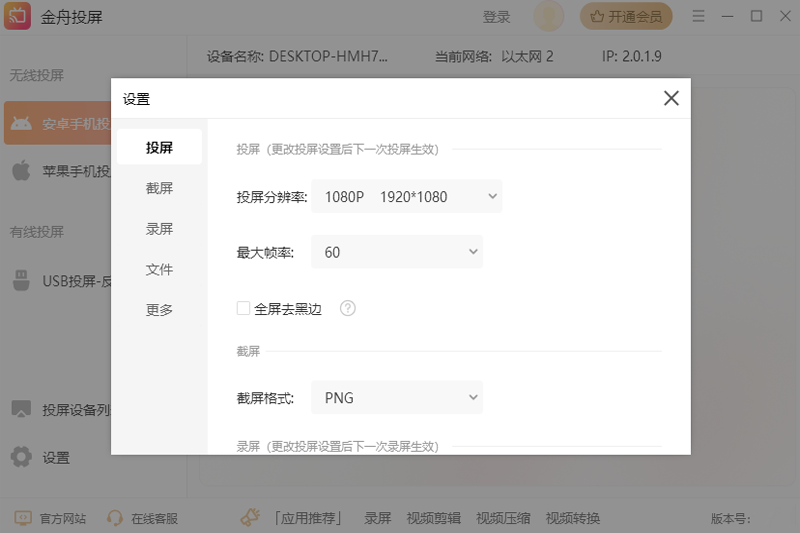Click the 在线客服 headset icon
This screenshot has width=800, height=533.
(115, 518)
